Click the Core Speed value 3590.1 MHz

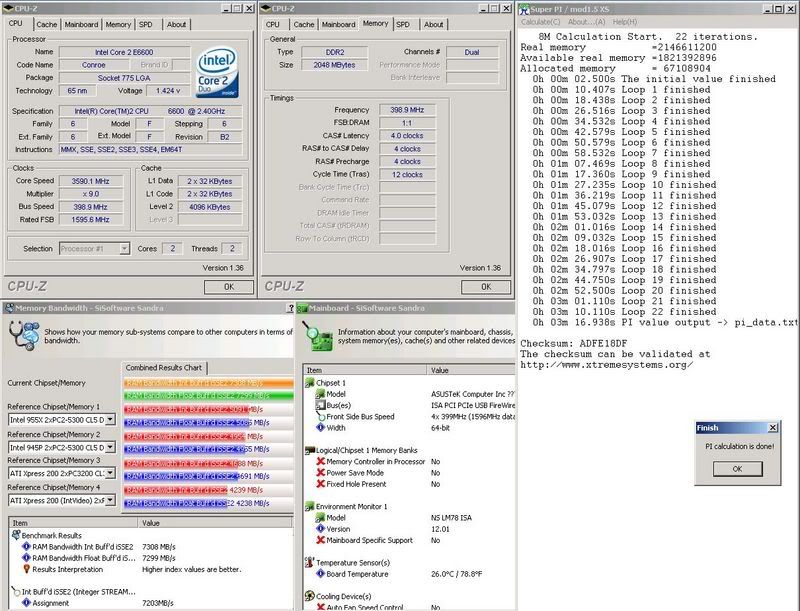(x=90, y=181)
